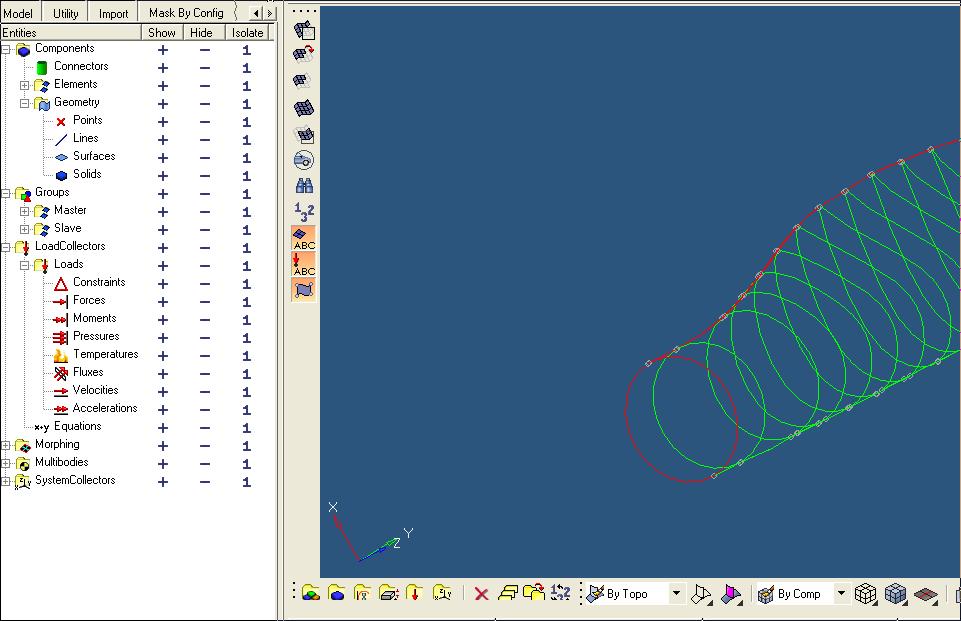Click the car Spherical Clipping icon
Viewport: 961px width, 621px height.
(x=305, y=160)
